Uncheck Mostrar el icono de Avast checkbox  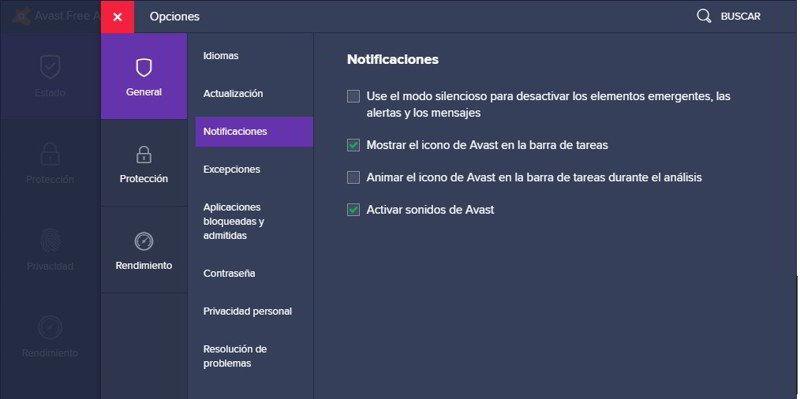point(353,145)
